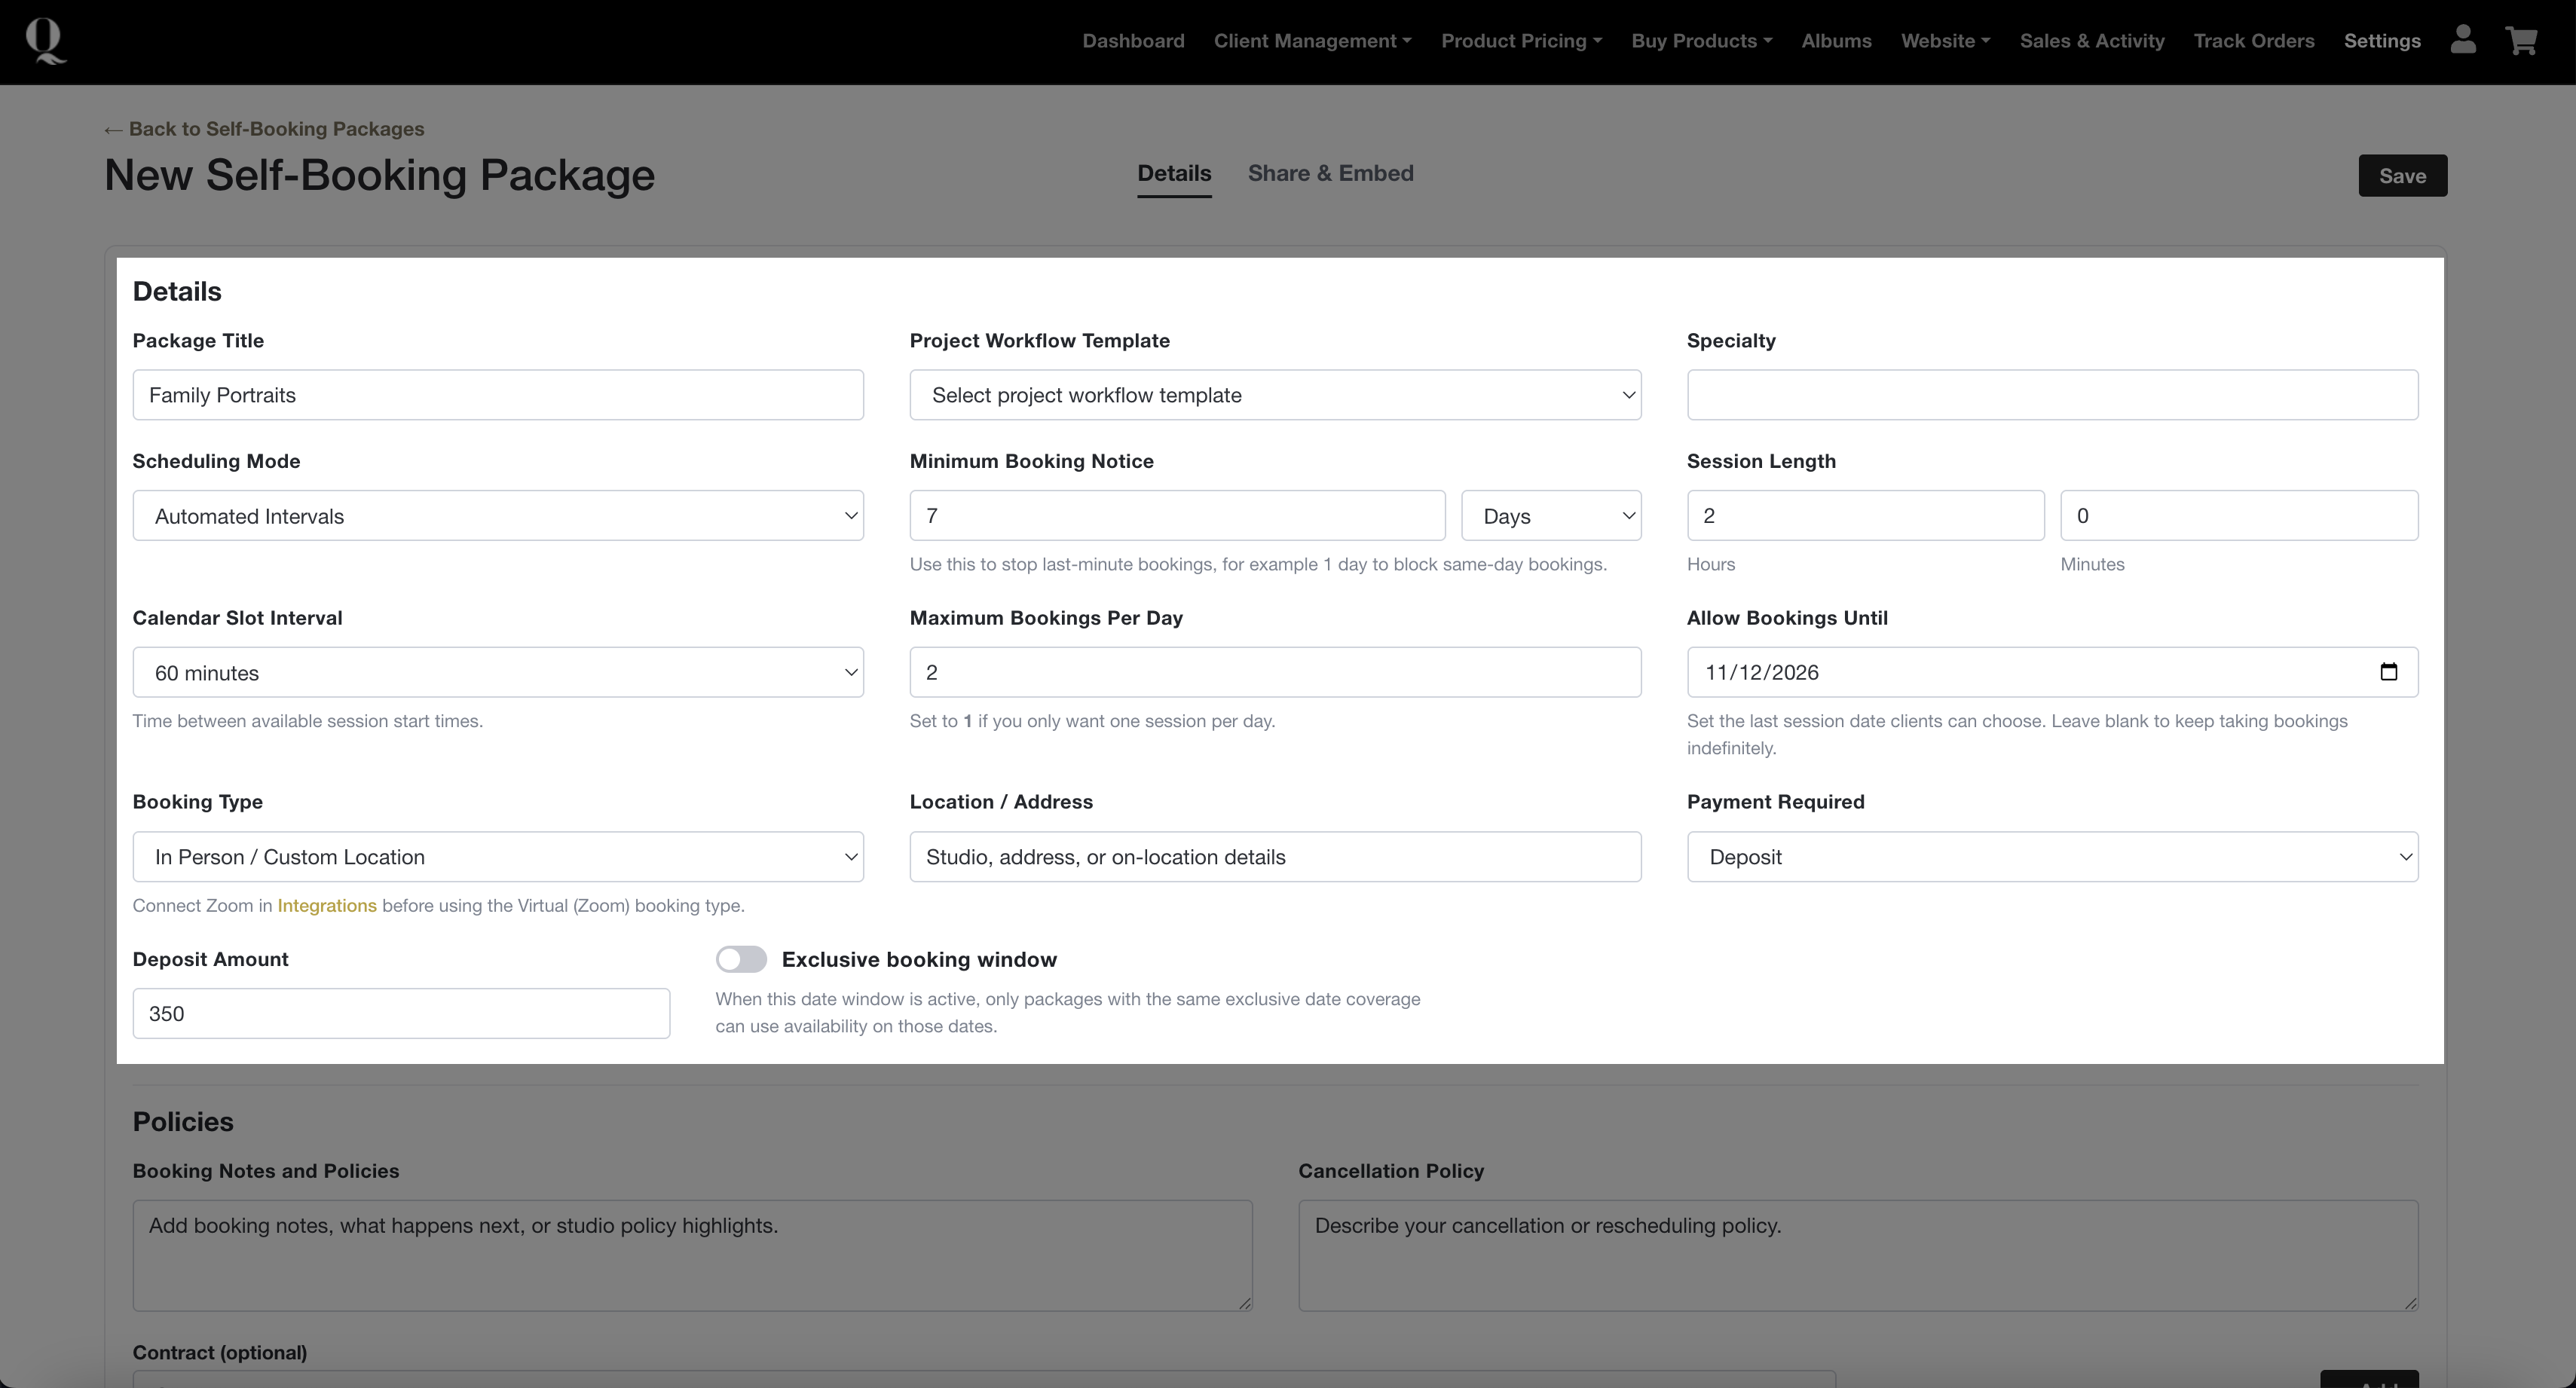Open the Days unit dropdown
The image size is (2576, 1388).
click(1551, 516)
